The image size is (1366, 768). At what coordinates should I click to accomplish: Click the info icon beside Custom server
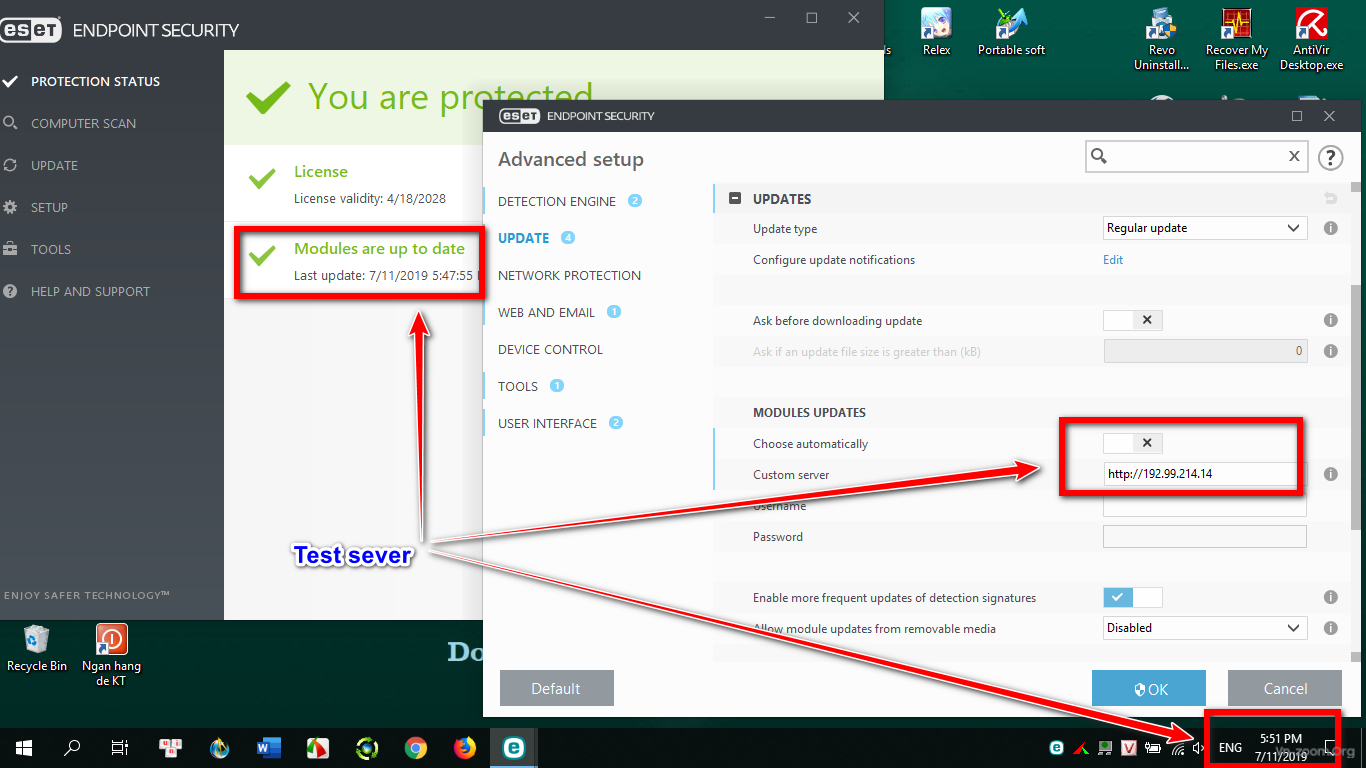tap(1331, 474)
